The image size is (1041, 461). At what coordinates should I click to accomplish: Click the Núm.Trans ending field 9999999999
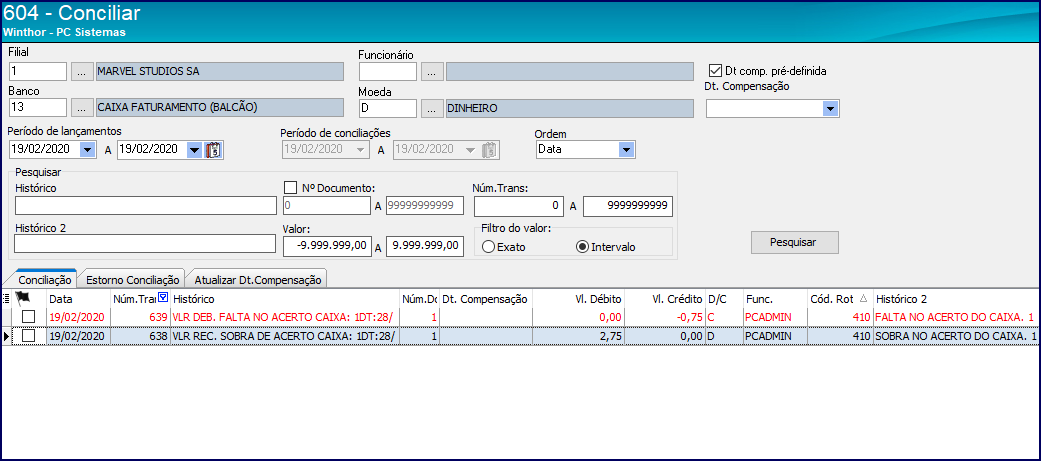coord(628,207)
